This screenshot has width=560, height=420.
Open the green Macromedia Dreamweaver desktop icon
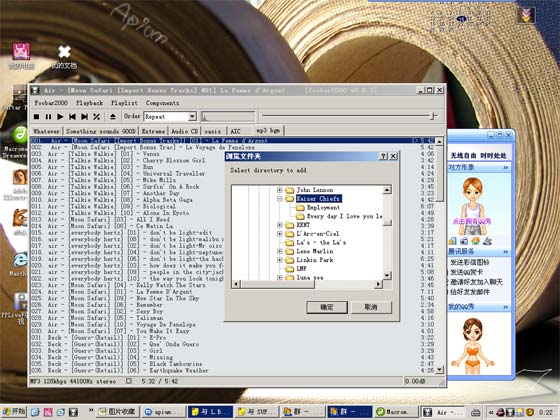pyautogui.click(x=16, y=141)
